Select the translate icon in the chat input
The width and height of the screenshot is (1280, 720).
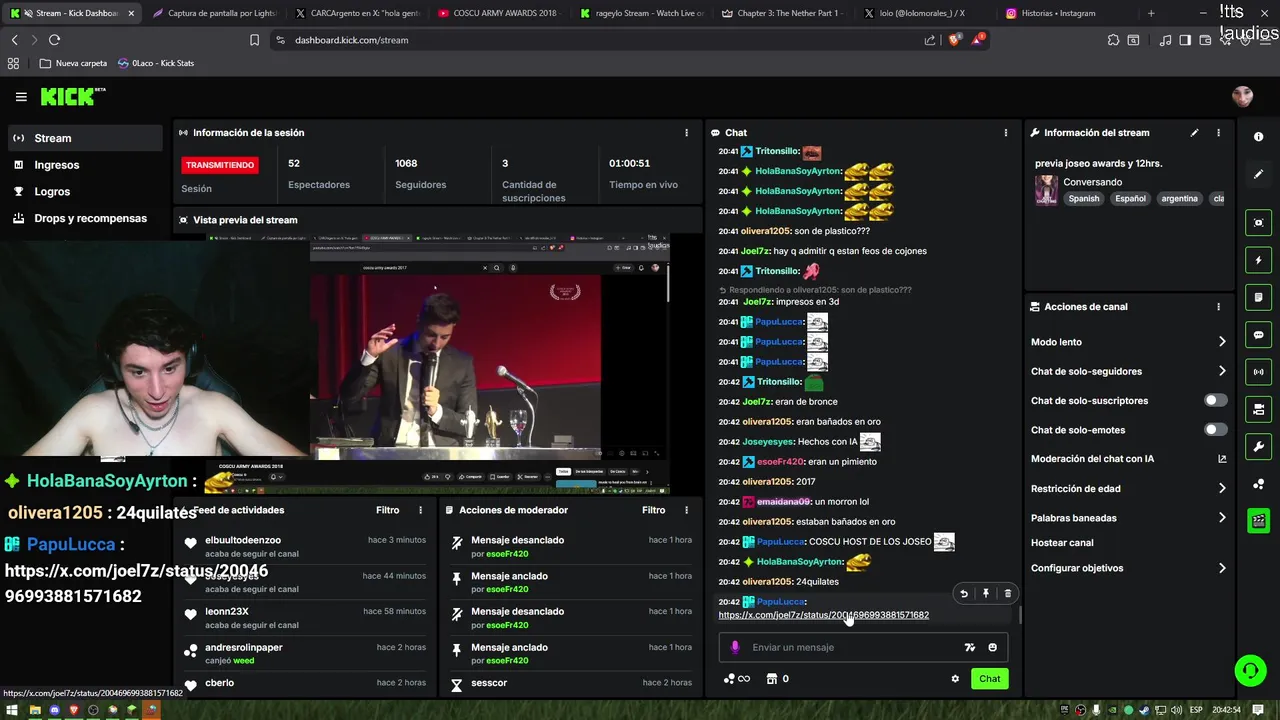tap(969, 647)
